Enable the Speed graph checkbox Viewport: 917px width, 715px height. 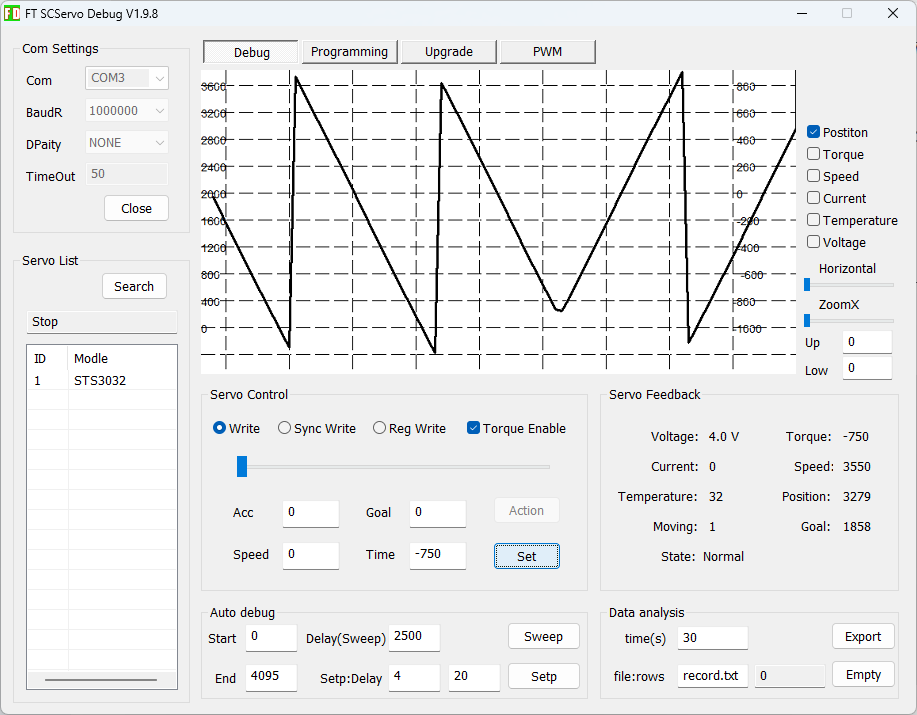pos(813,176)
